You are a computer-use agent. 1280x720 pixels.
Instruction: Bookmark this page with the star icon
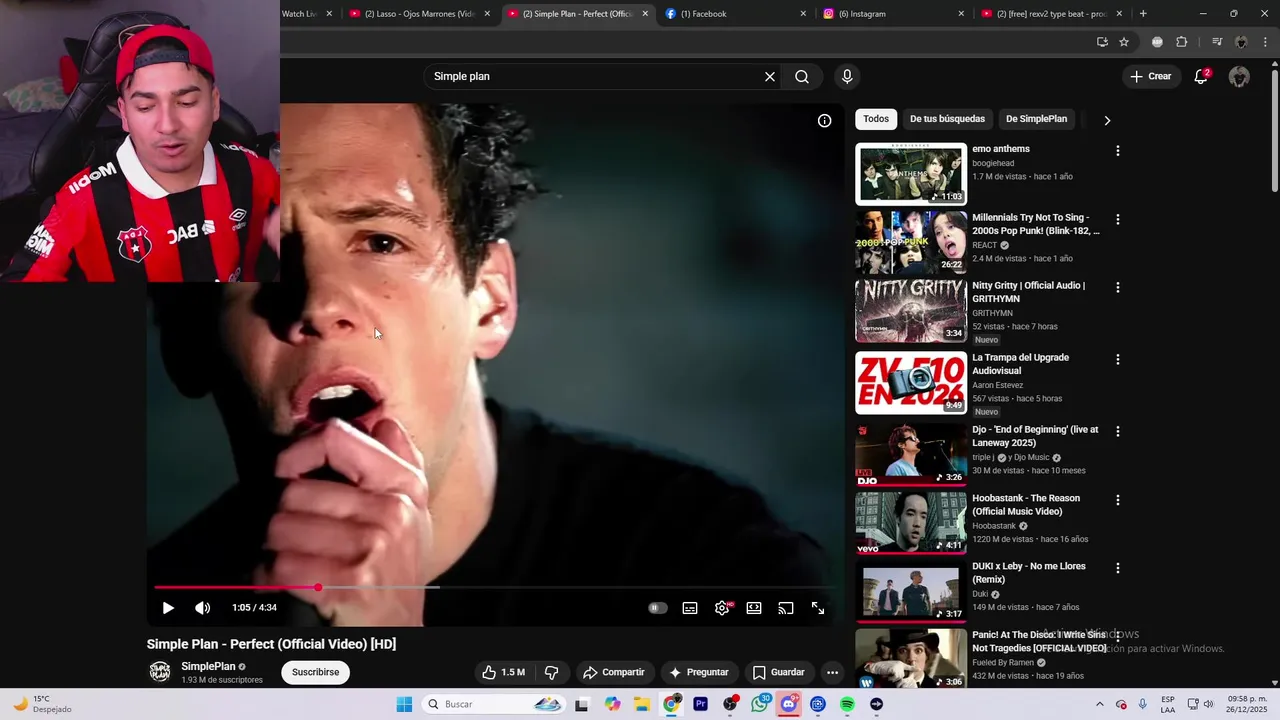click(x=1124, y=42)
